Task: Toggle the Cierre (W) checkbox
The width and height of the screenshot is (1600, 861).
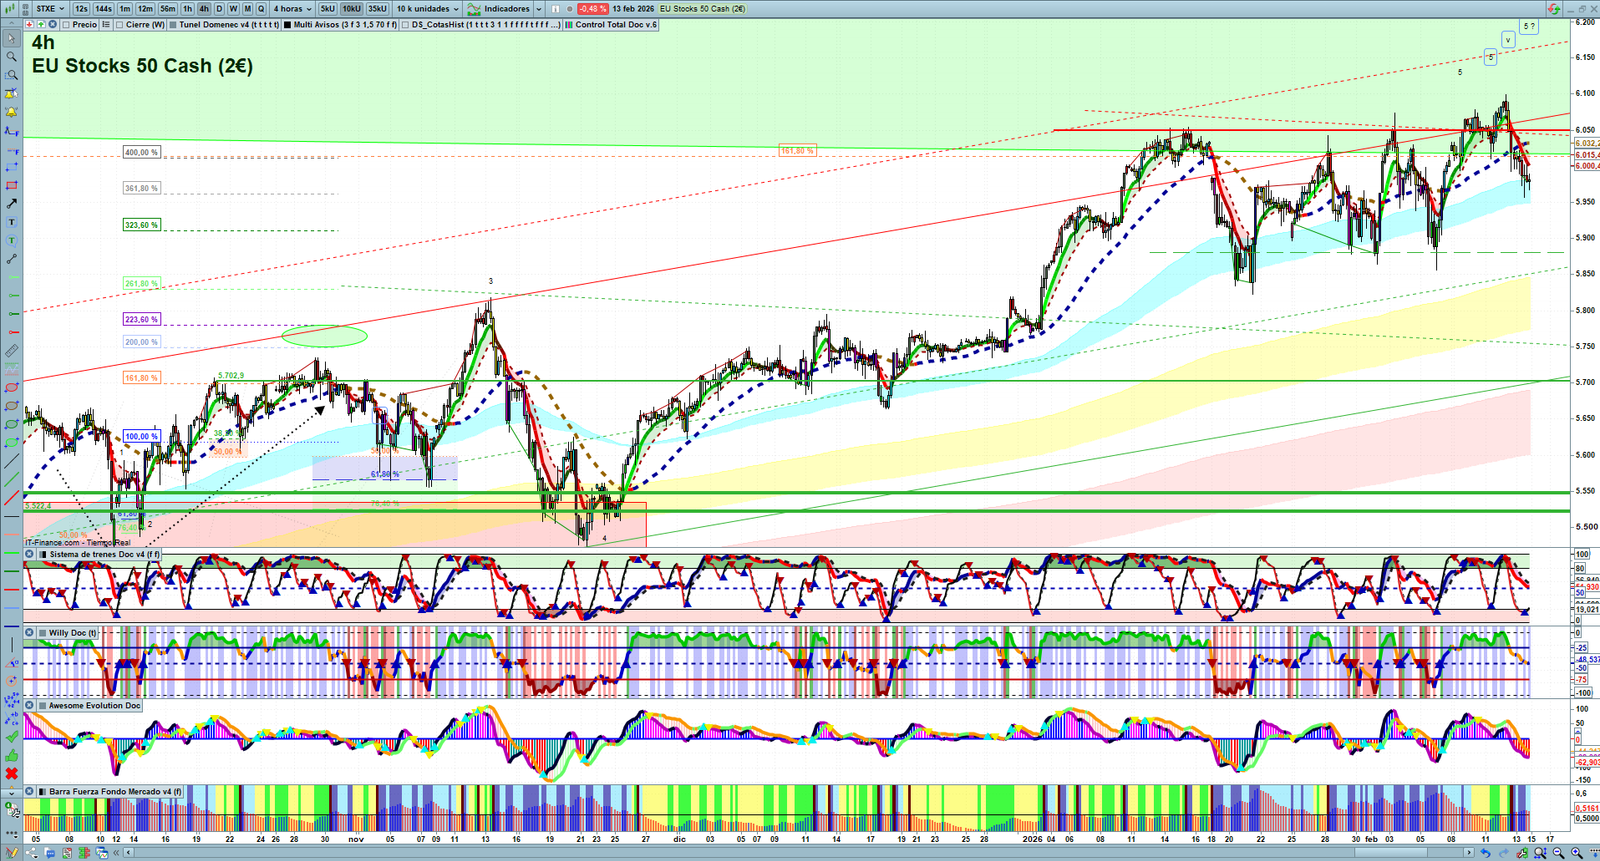Action: click(x=120, y=24)
